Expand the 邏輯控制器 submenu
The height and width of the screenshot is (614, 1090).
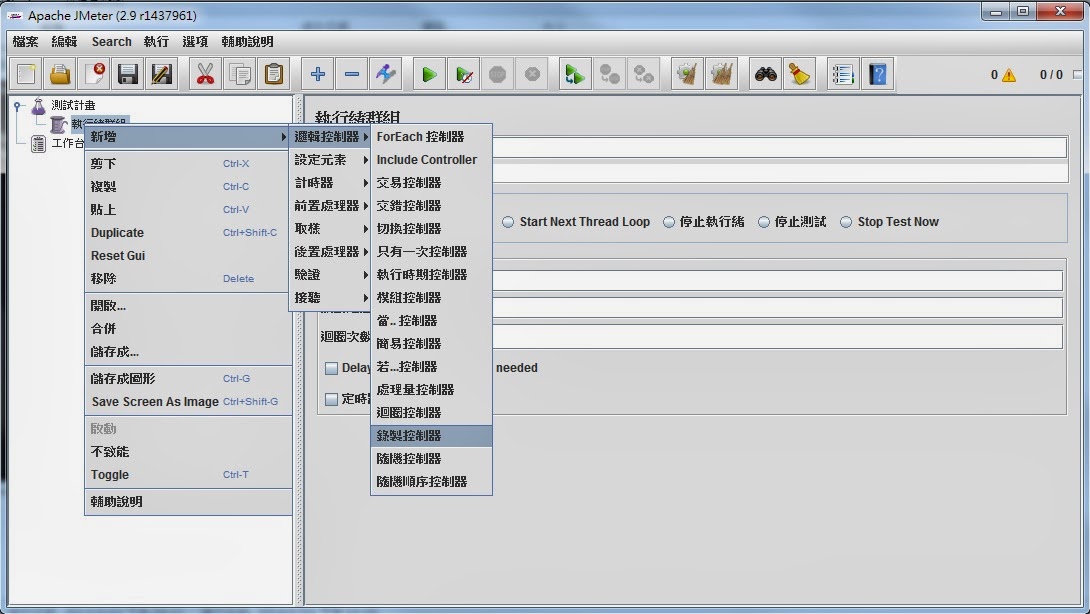pyautogui.click(x=330, y=137)
